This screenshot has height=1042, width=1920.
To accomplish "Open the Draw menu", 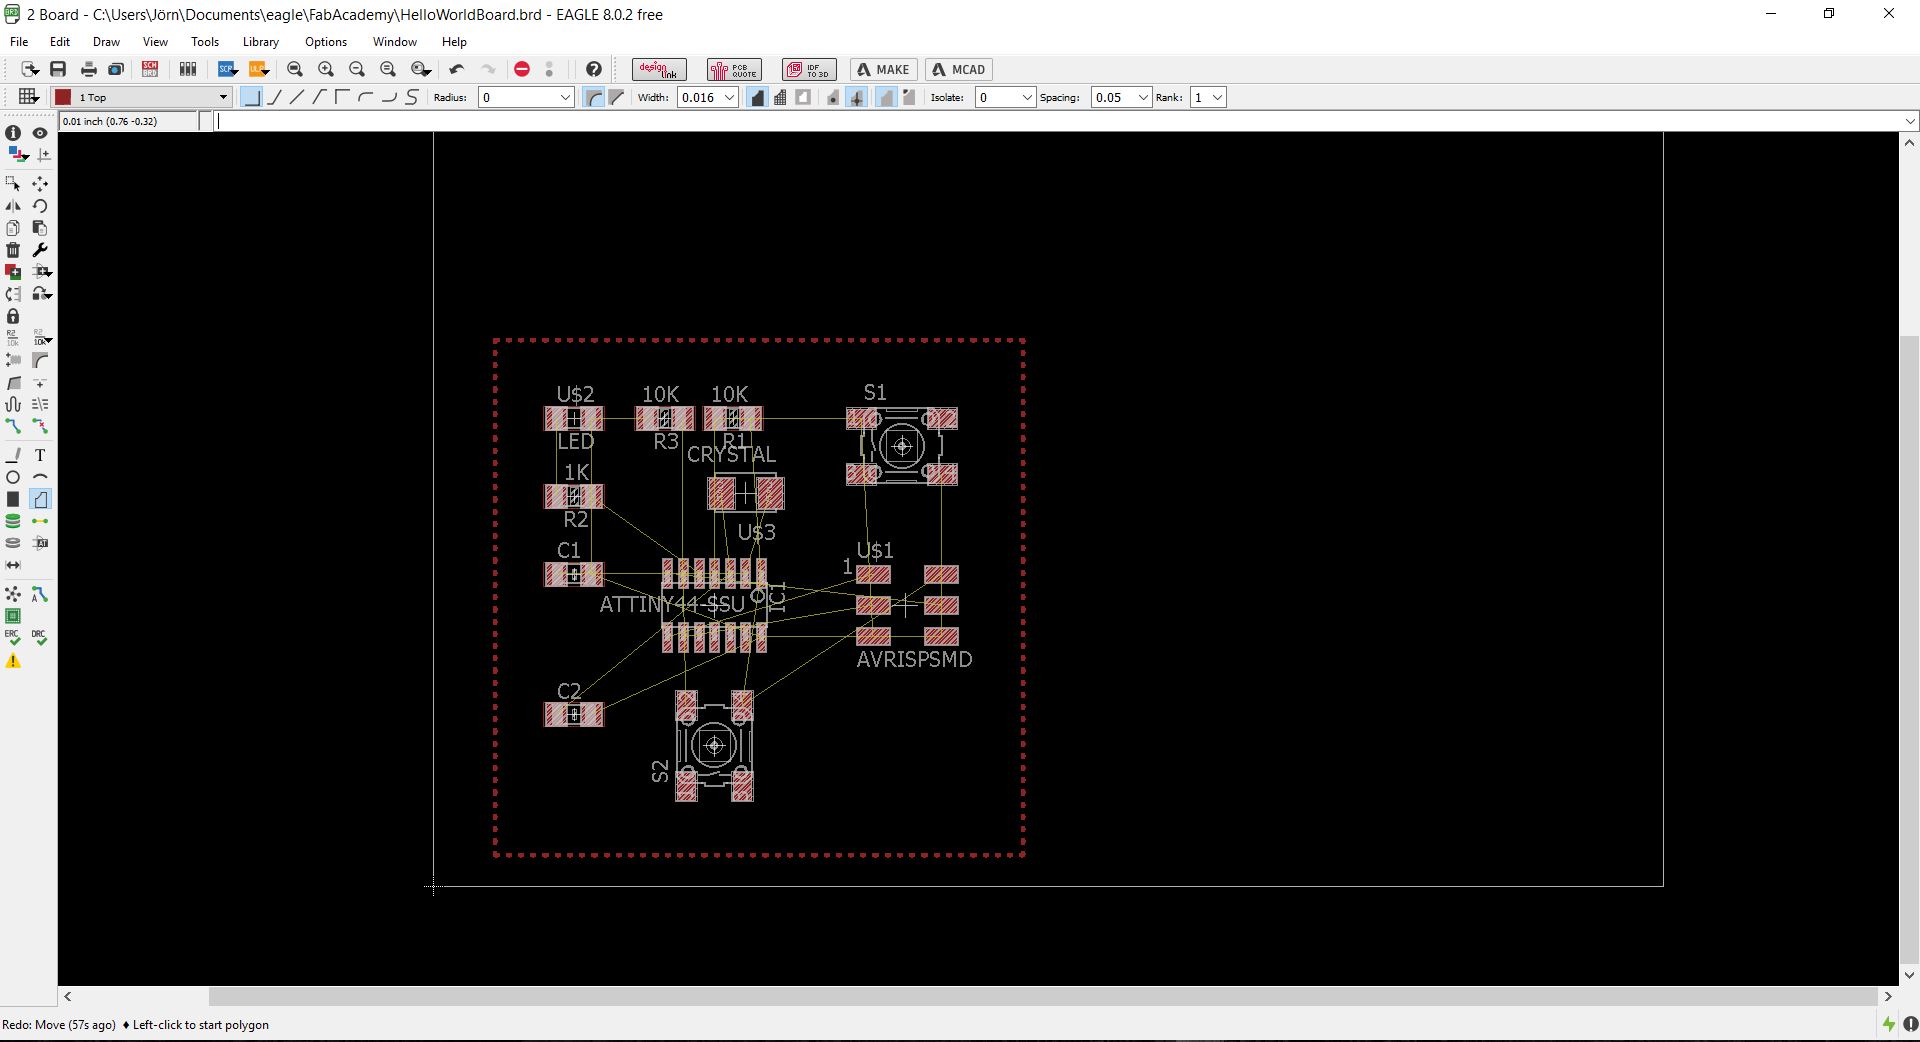I will tap(106, 42).
